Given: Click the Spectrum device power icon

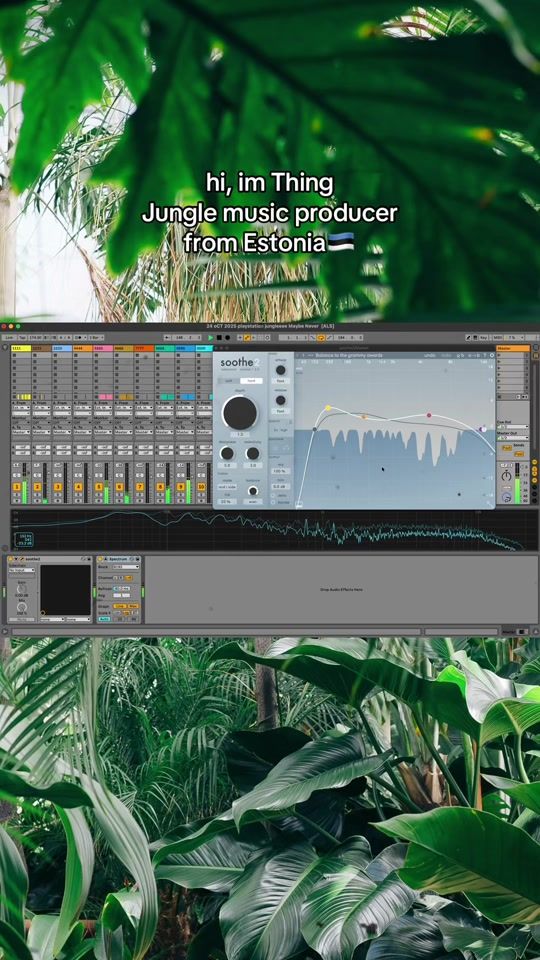Looking at the screenshot, I should pos(100,559).
